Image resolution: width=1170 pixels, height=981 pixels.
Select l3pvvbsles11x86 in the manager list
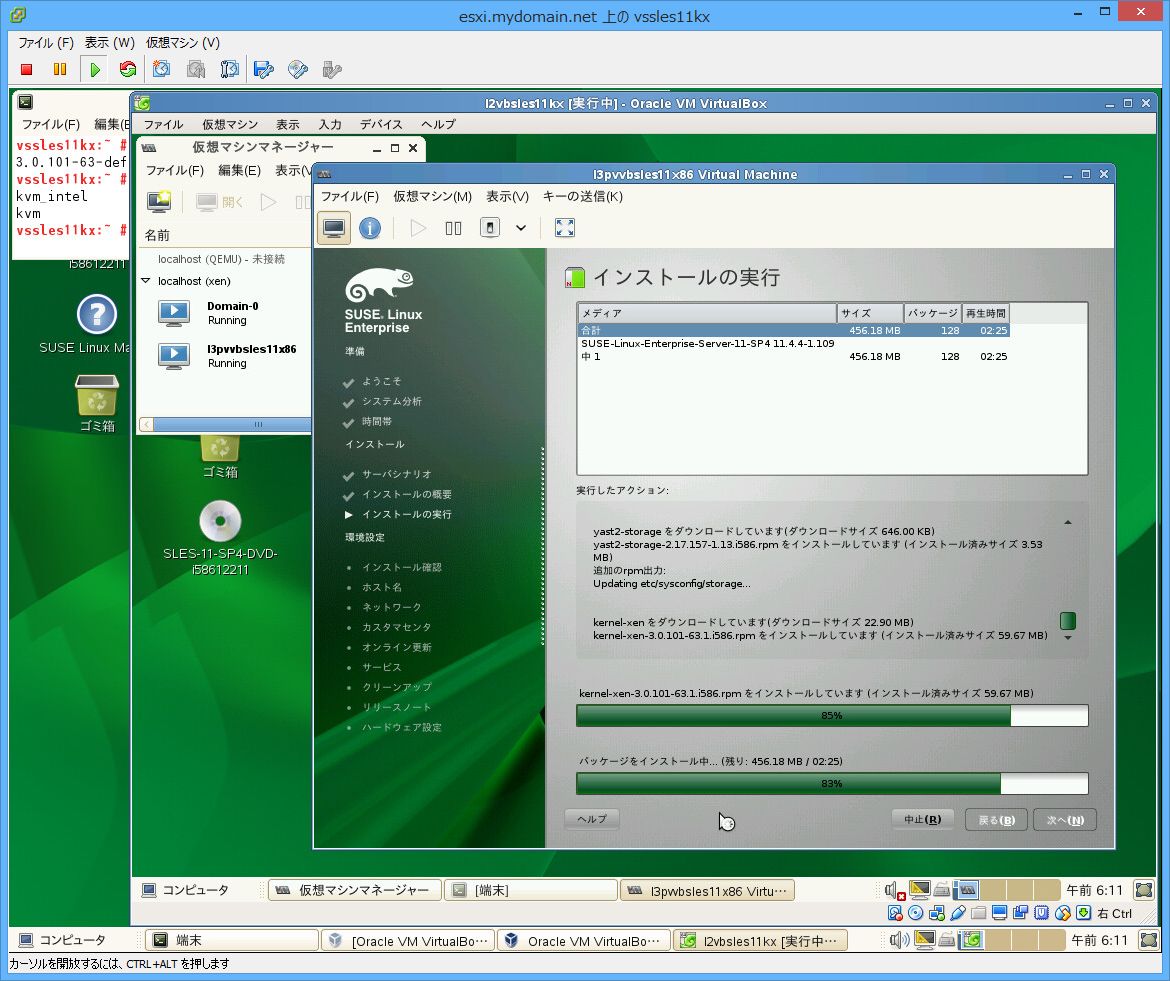[x=224, y=356]
